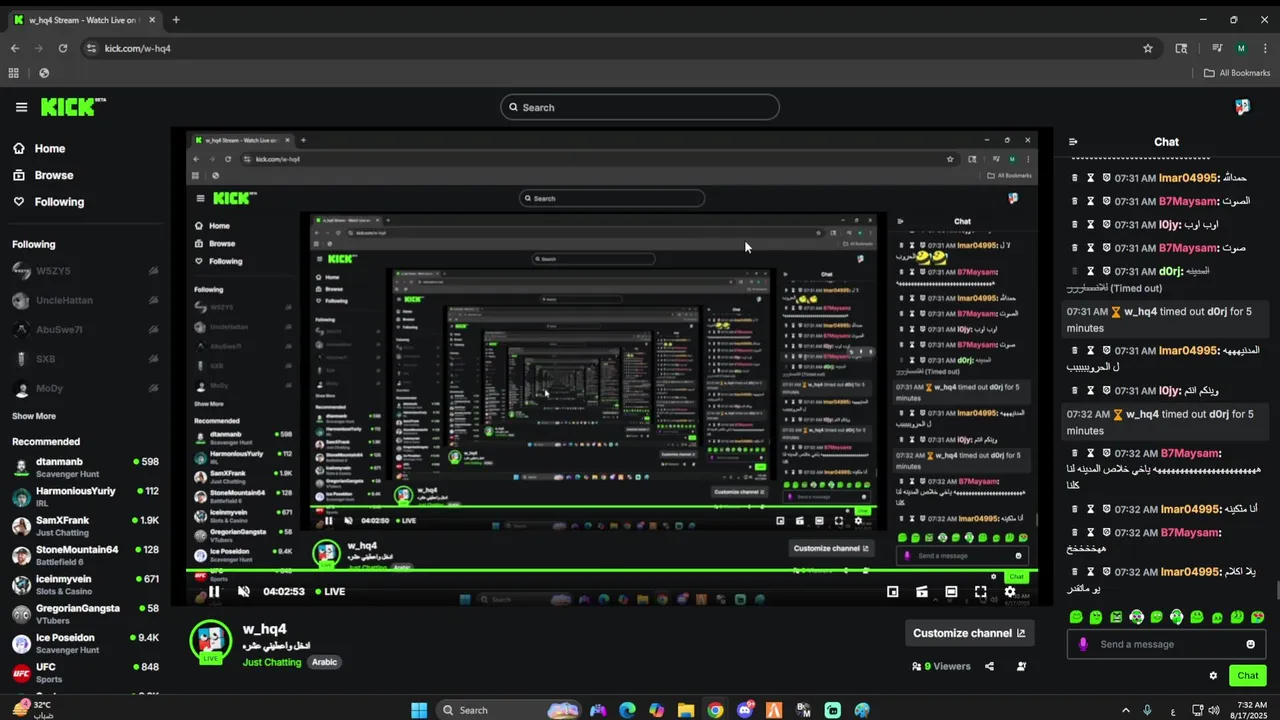Enter fullscreen mode in player
Viewport: 1280px width, 720px height.
click(981, 592)
